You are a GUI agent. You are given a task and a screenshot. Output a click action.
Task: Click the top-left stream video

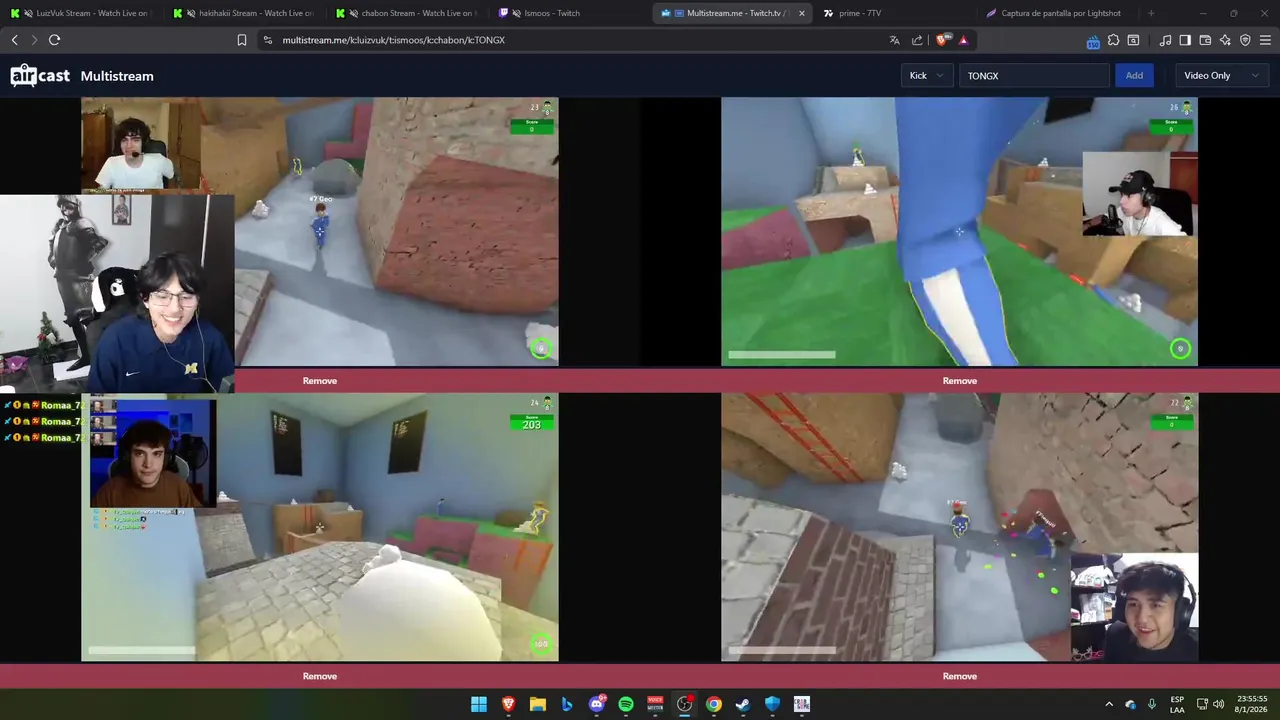[x=320, y=232]
